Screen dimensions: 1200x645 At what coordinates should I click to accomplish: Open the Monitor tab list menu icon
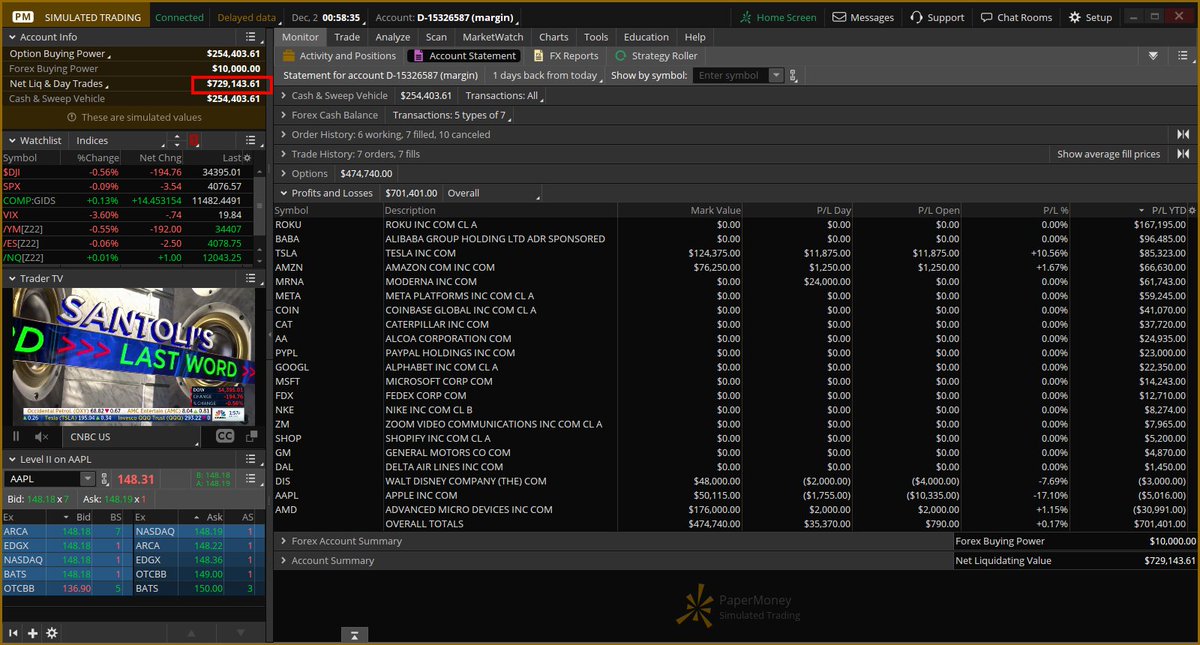tap(1182, 56)
